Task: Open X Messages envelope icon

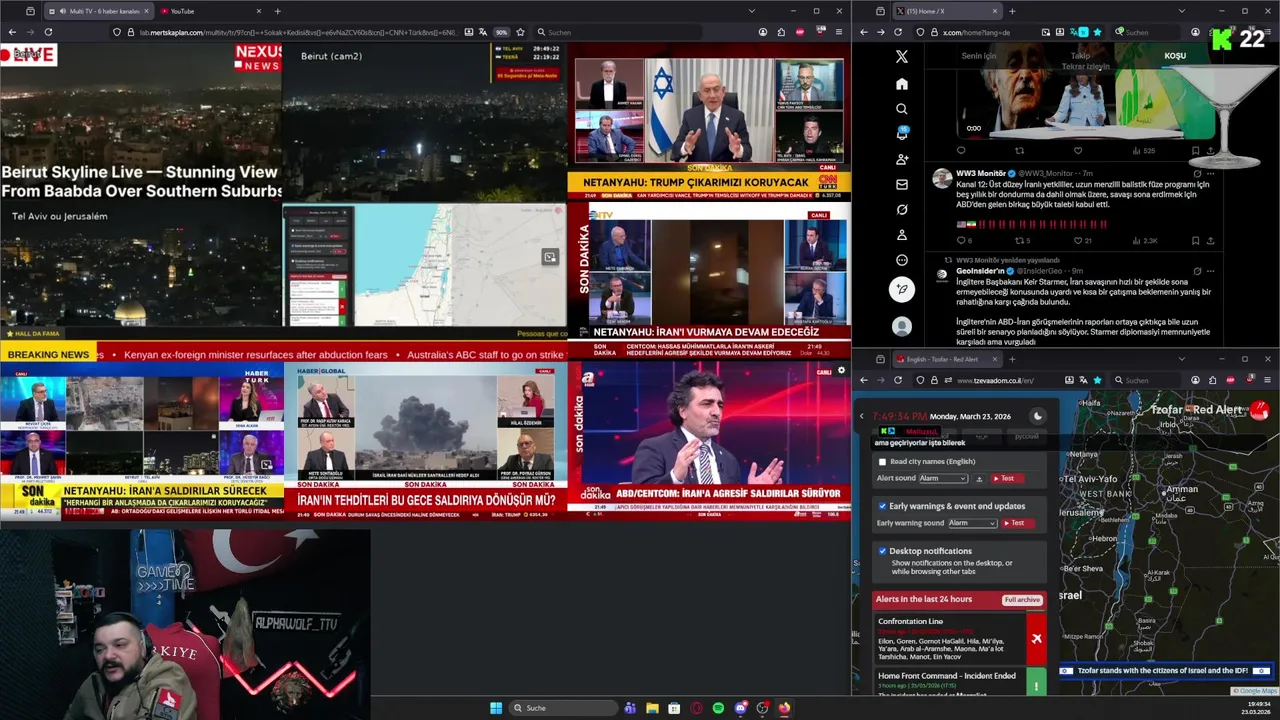Action: (x=902, y=184)
